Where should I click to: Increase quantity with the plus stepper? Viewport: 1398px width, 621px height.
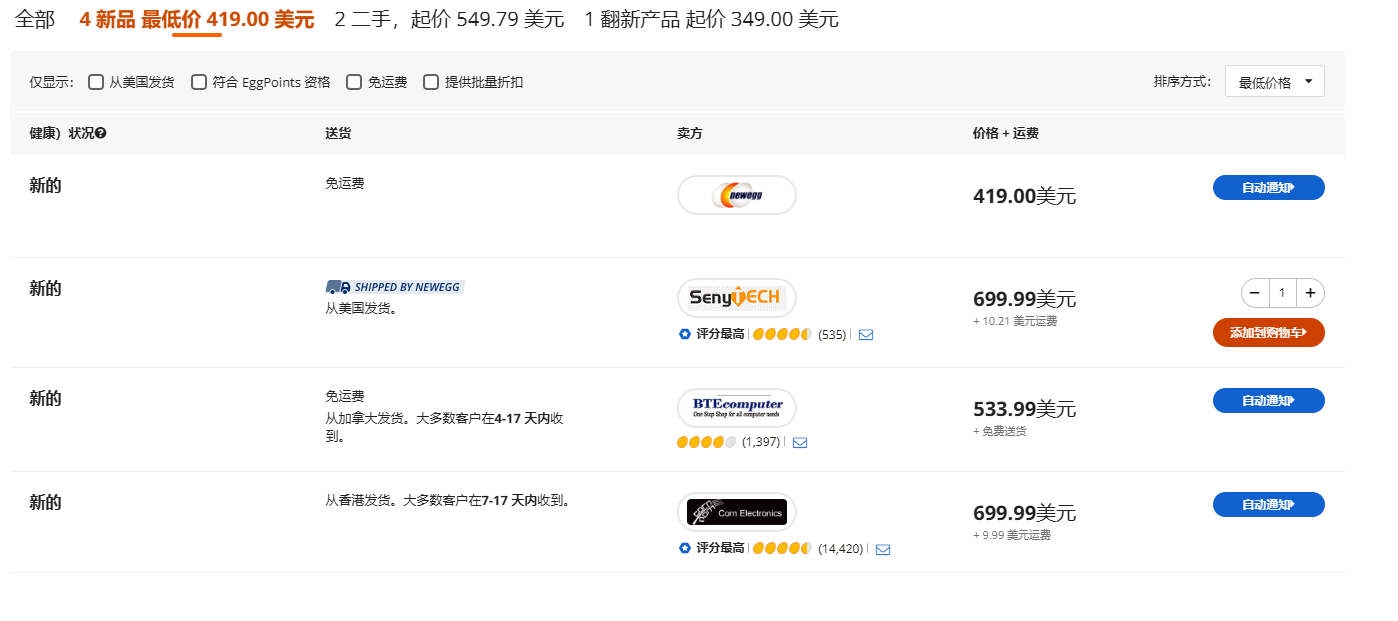pyautogui.click(x=1310, y=292)
